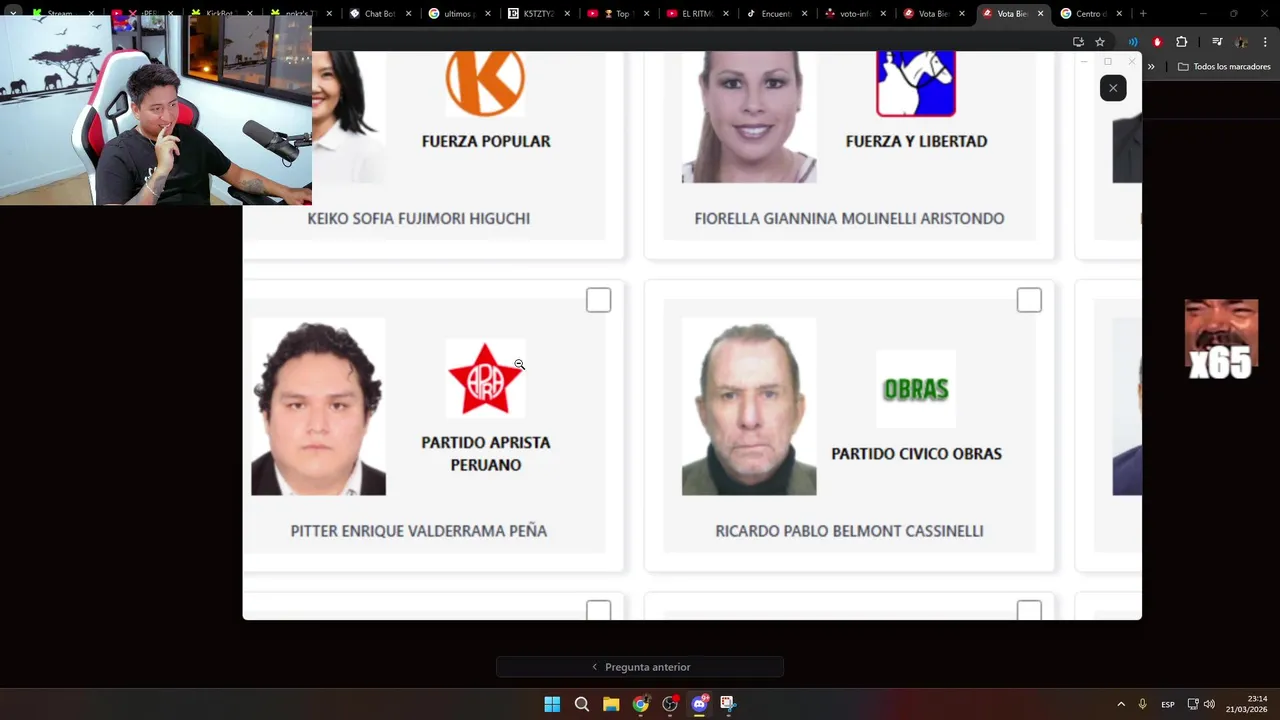
Task: Click the name Fiorella Giannina Molinelli Aristondo
Action: (849, 218)
